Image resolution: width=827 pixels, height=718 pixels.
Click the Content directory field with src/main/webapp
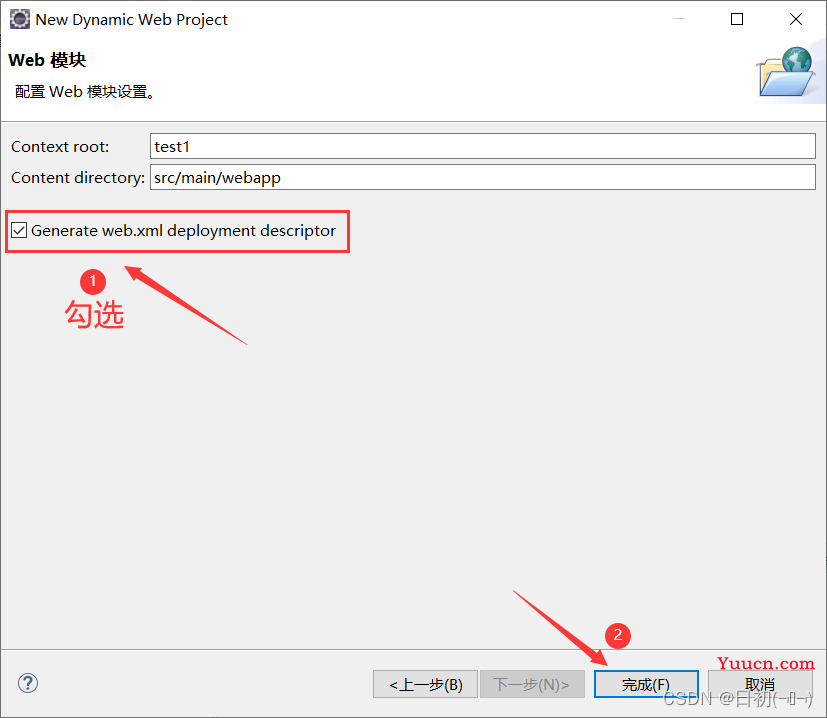(x=482, y=177)
